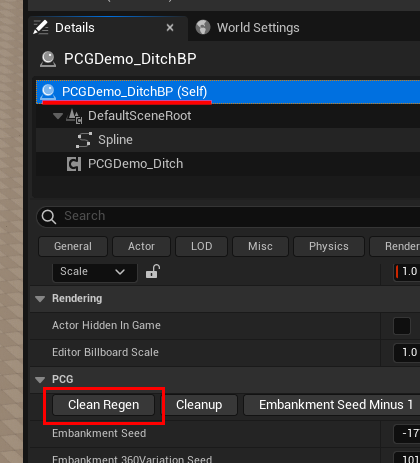Click the Clean Regen button
Image resolution: width=420 pixels, height=463 pixels.
(x=104, y=405)
